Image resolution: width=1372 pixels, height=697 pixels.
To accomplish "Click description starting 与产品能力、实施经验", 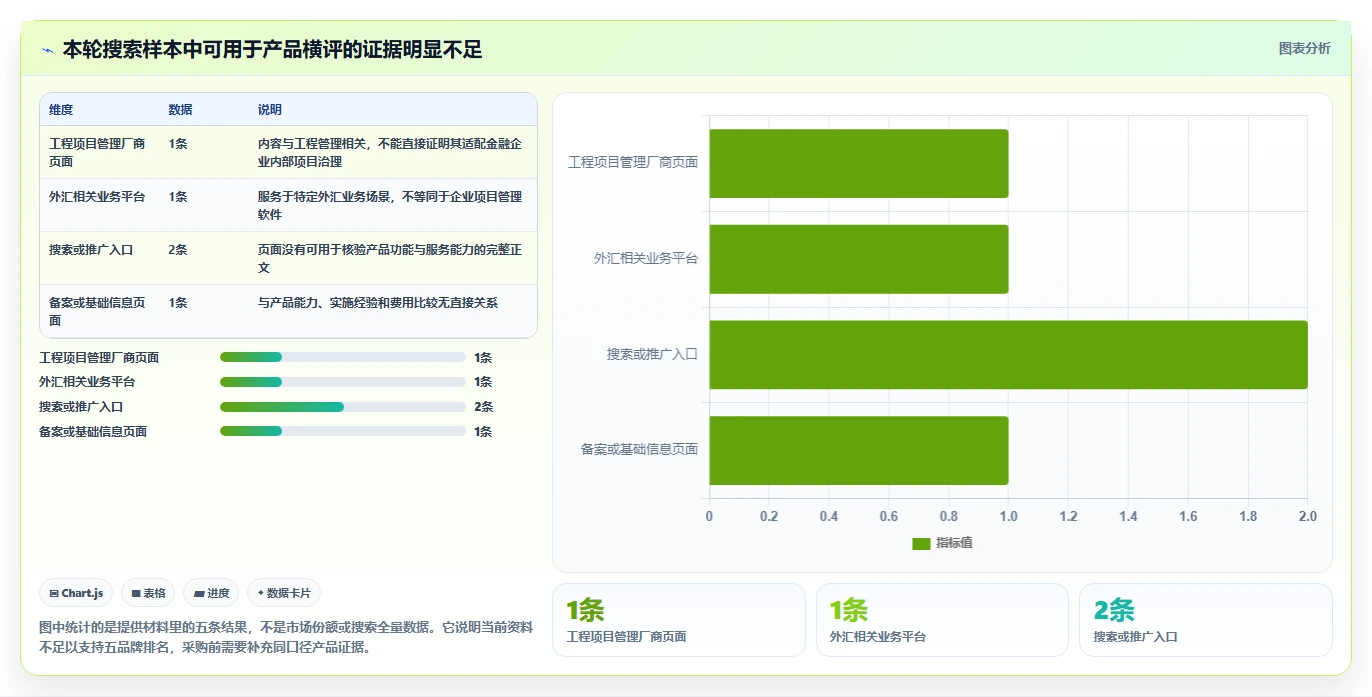I will tap(378, 303).
